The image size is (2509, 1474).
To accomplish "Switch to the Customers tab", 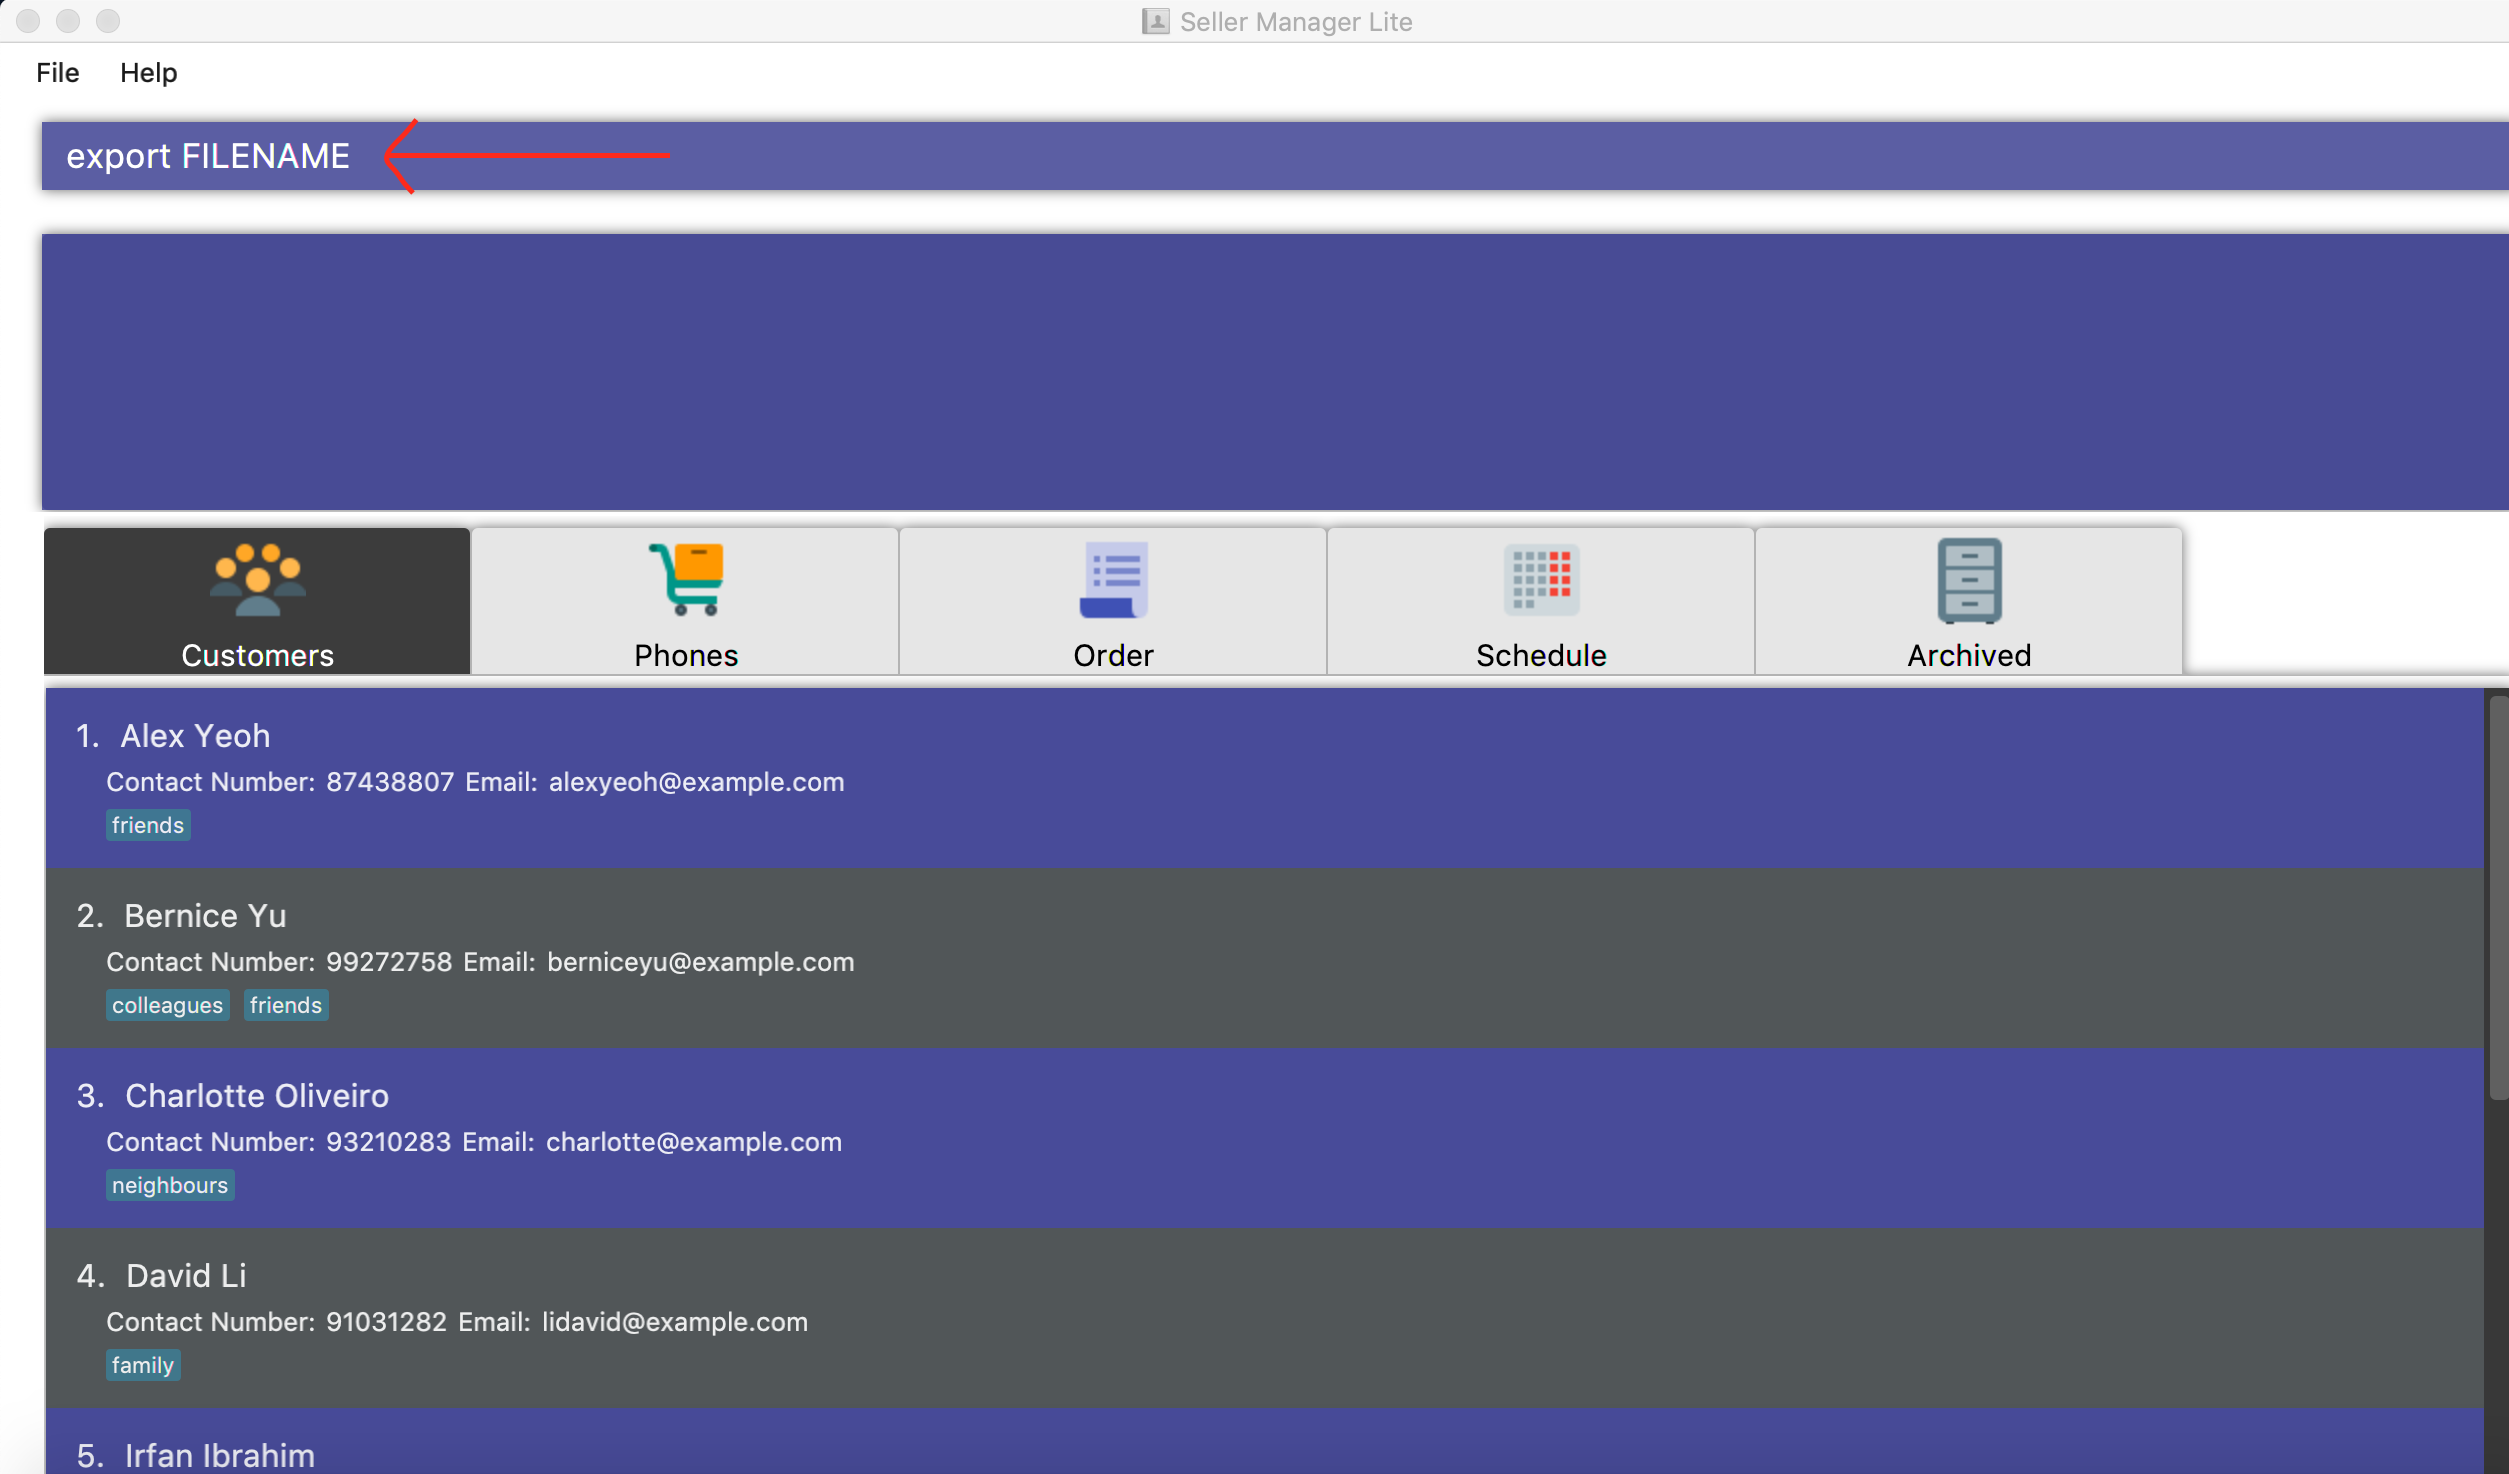I will point(258,604).
